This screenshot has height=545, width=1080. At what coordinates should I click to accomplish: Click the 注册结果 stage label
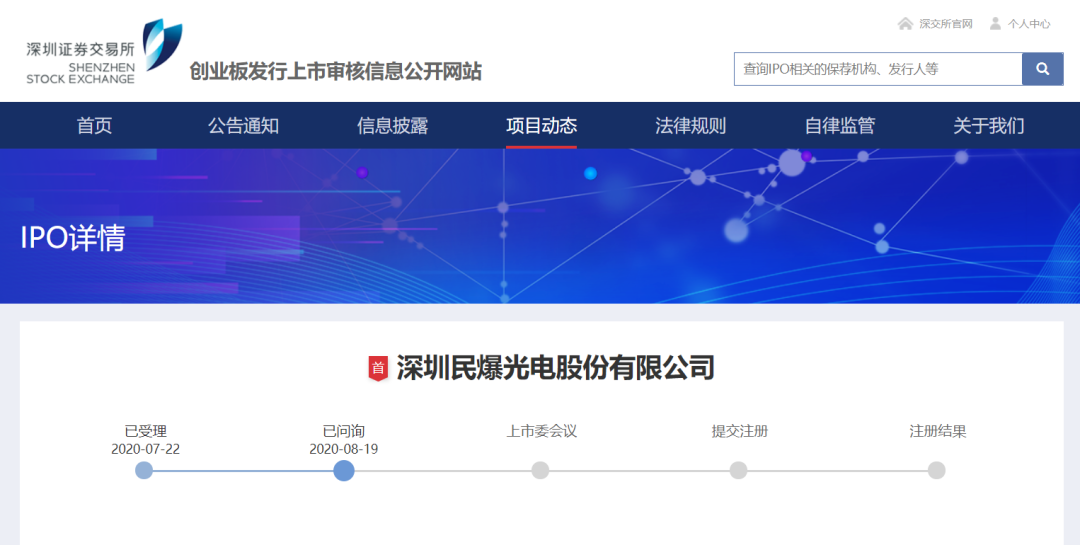click(x=937, y=431)
